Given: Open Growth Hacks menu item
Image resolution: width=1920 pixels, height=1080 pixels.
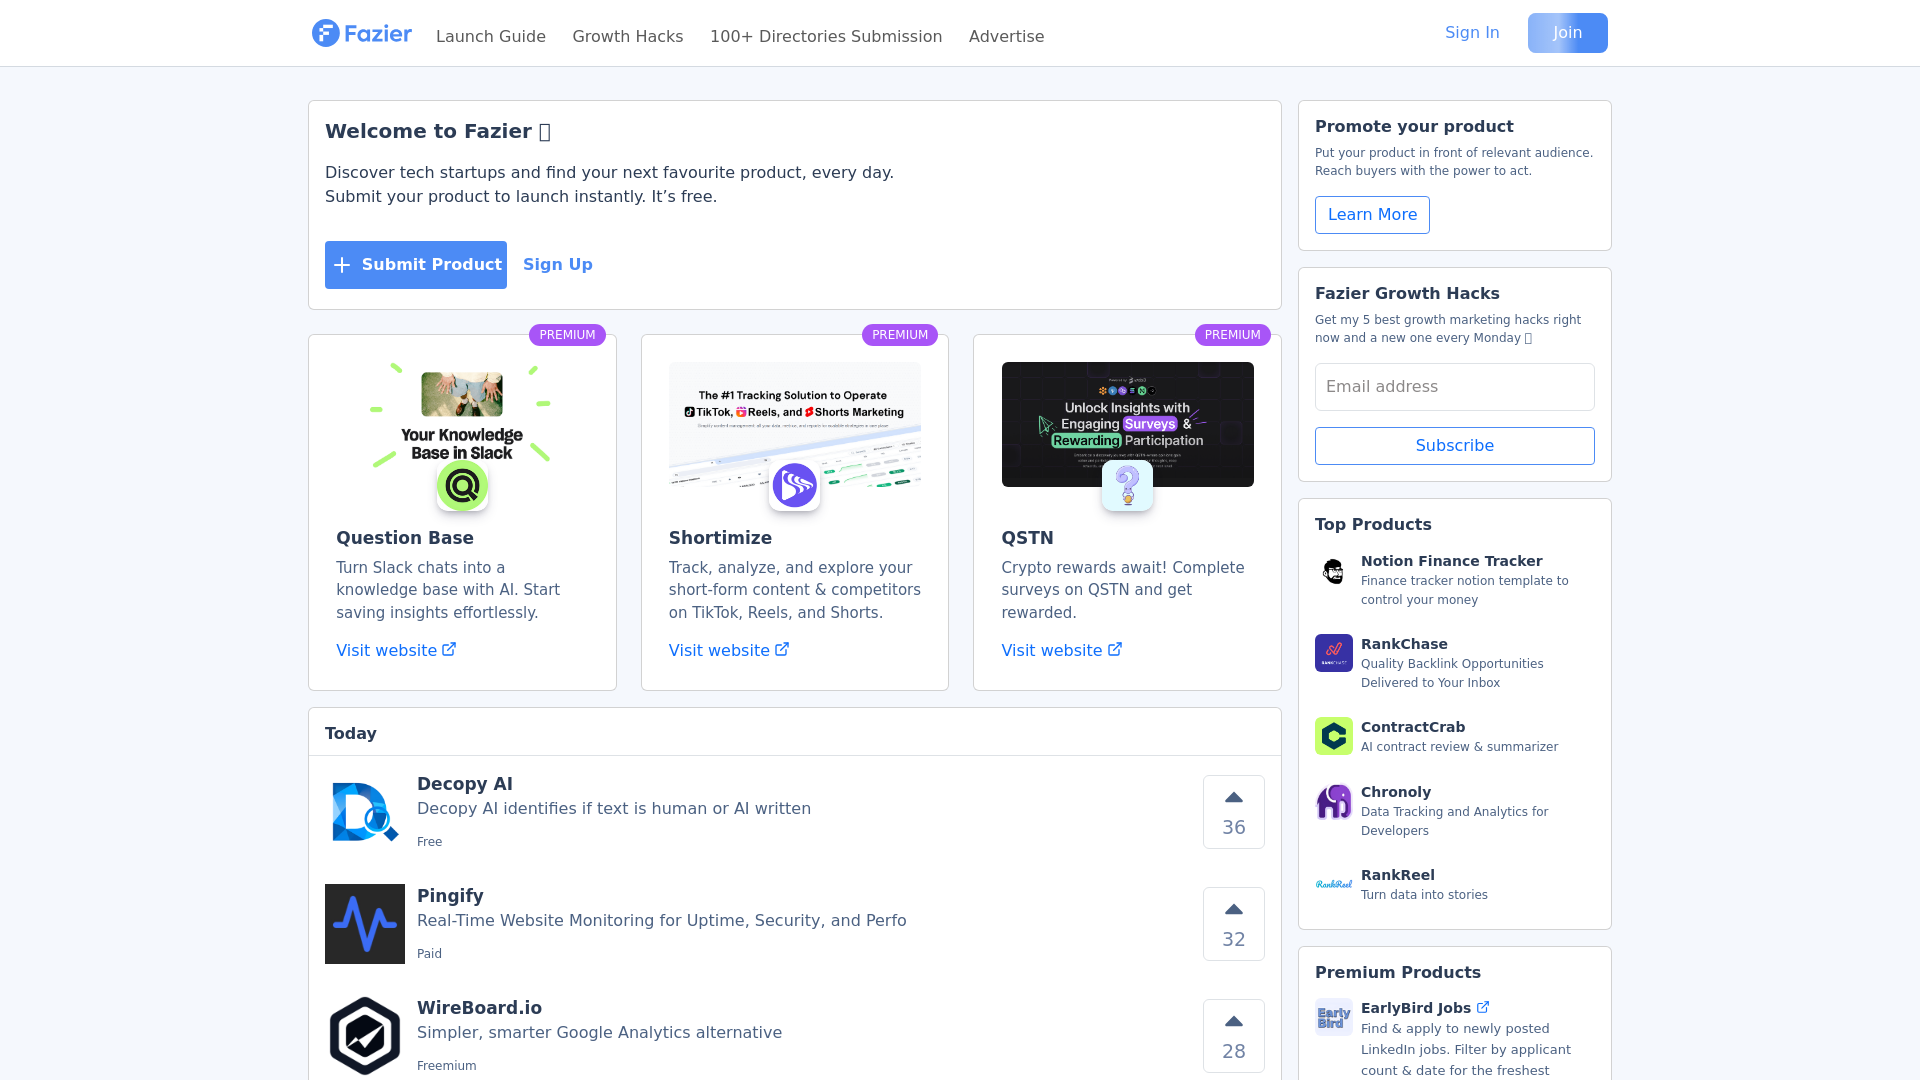Looking at the screenshot, I should coord(628,36).
